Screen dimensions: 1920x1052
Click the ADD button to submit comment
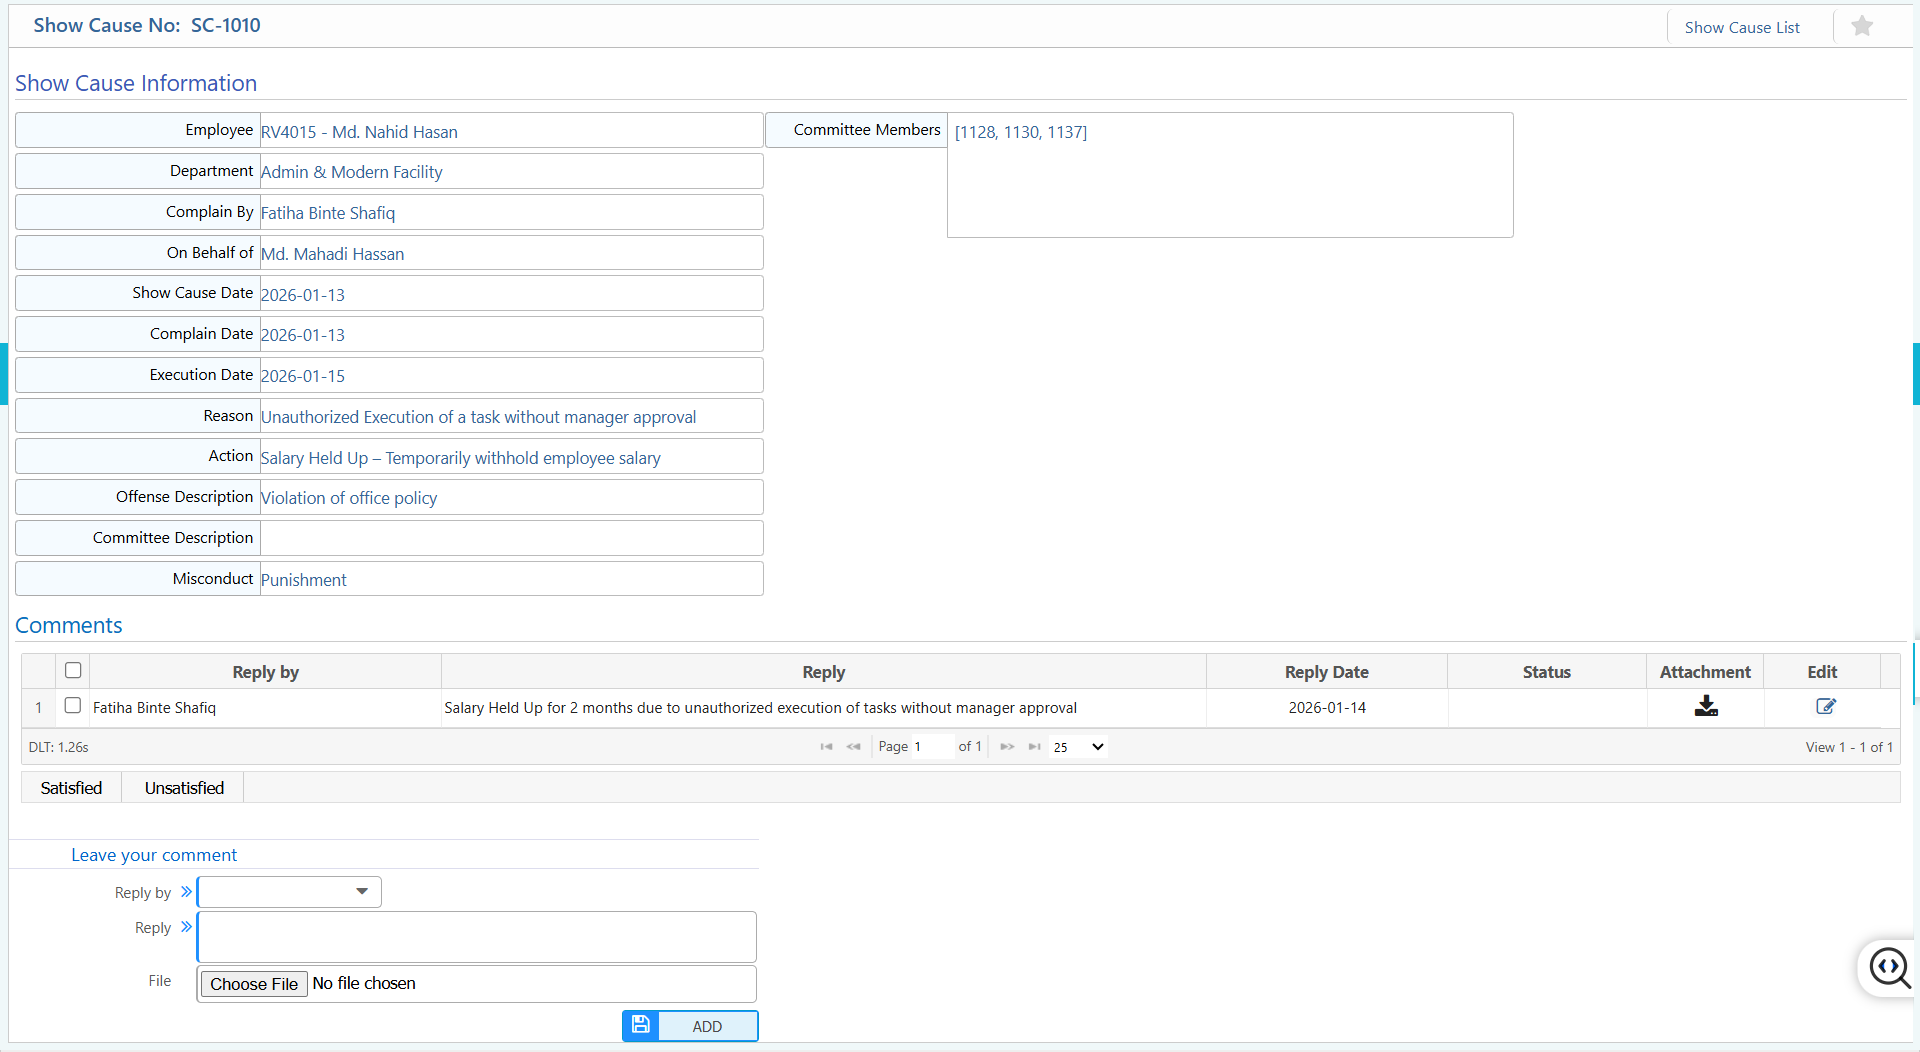pyautogui.click(x=707, y=1025)
